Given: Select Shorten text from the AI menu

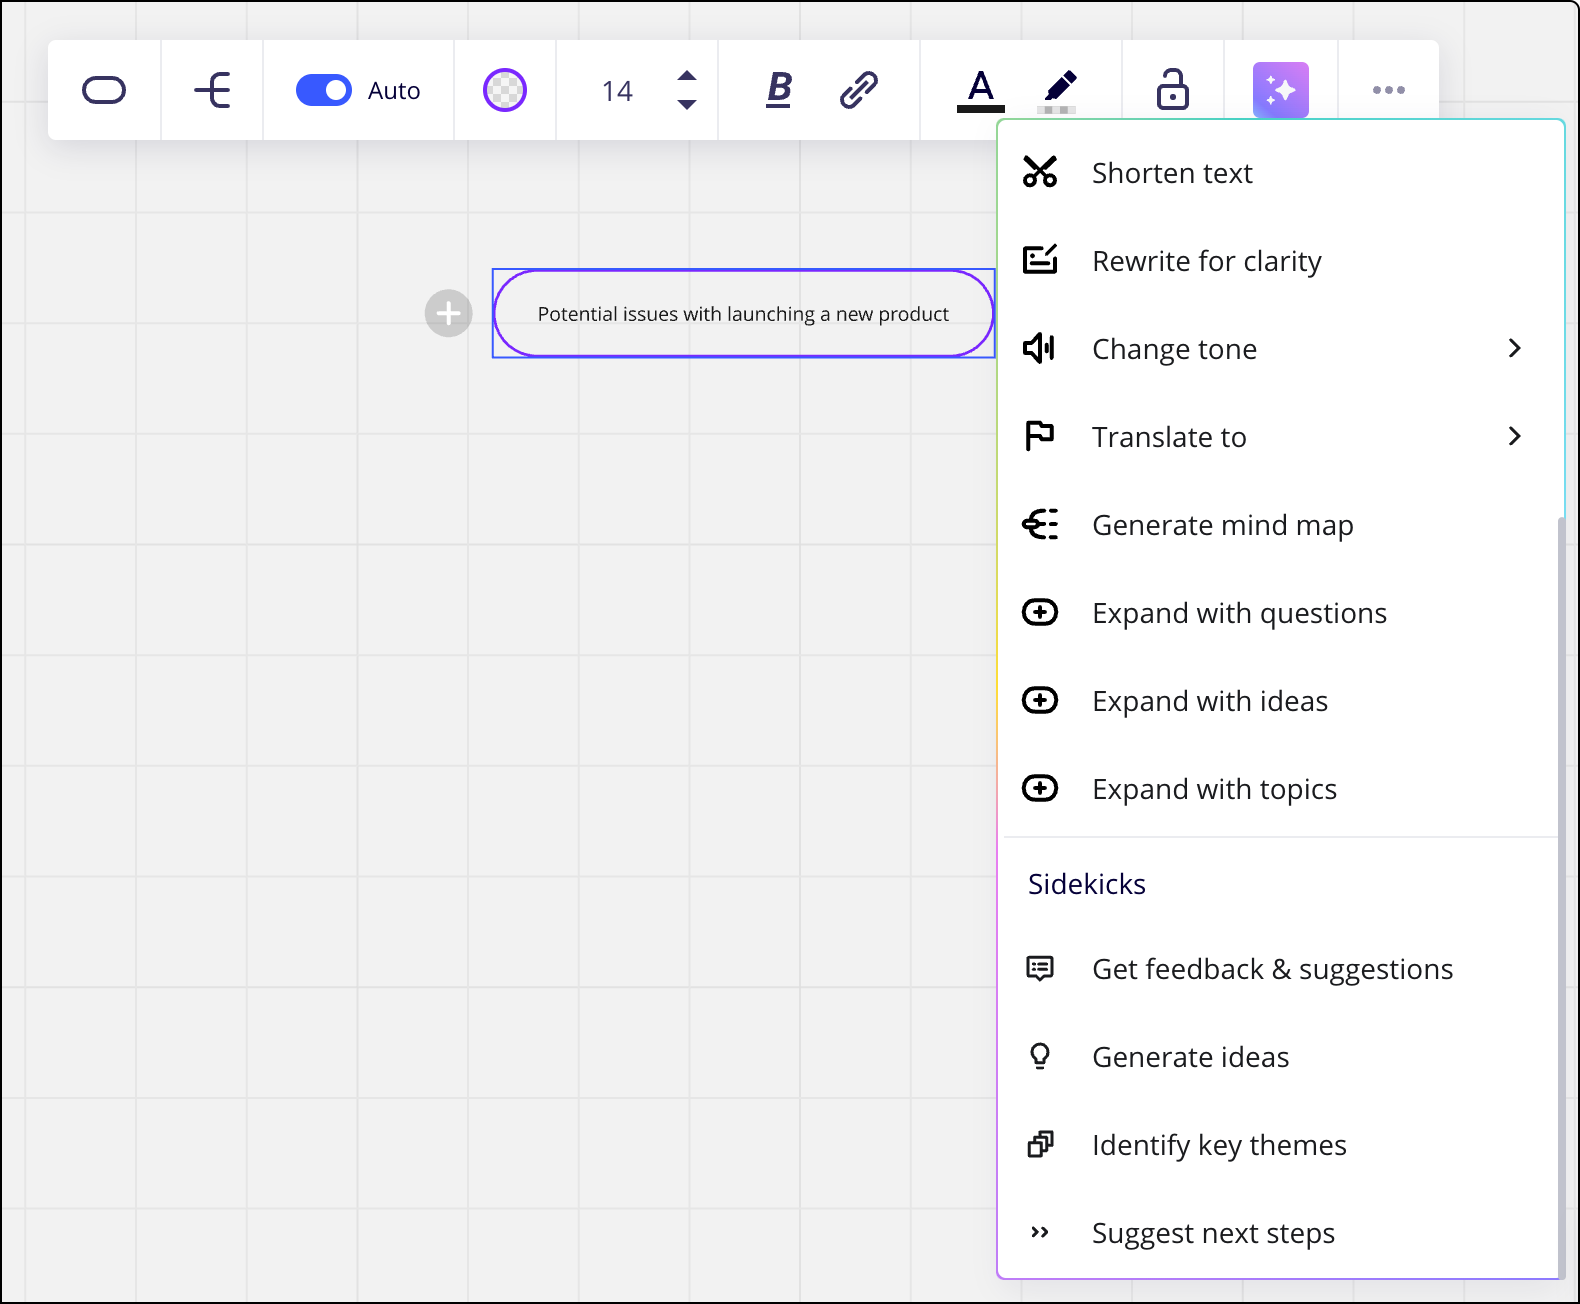Looking at the screenshot, I should [x=1281, y=173].
